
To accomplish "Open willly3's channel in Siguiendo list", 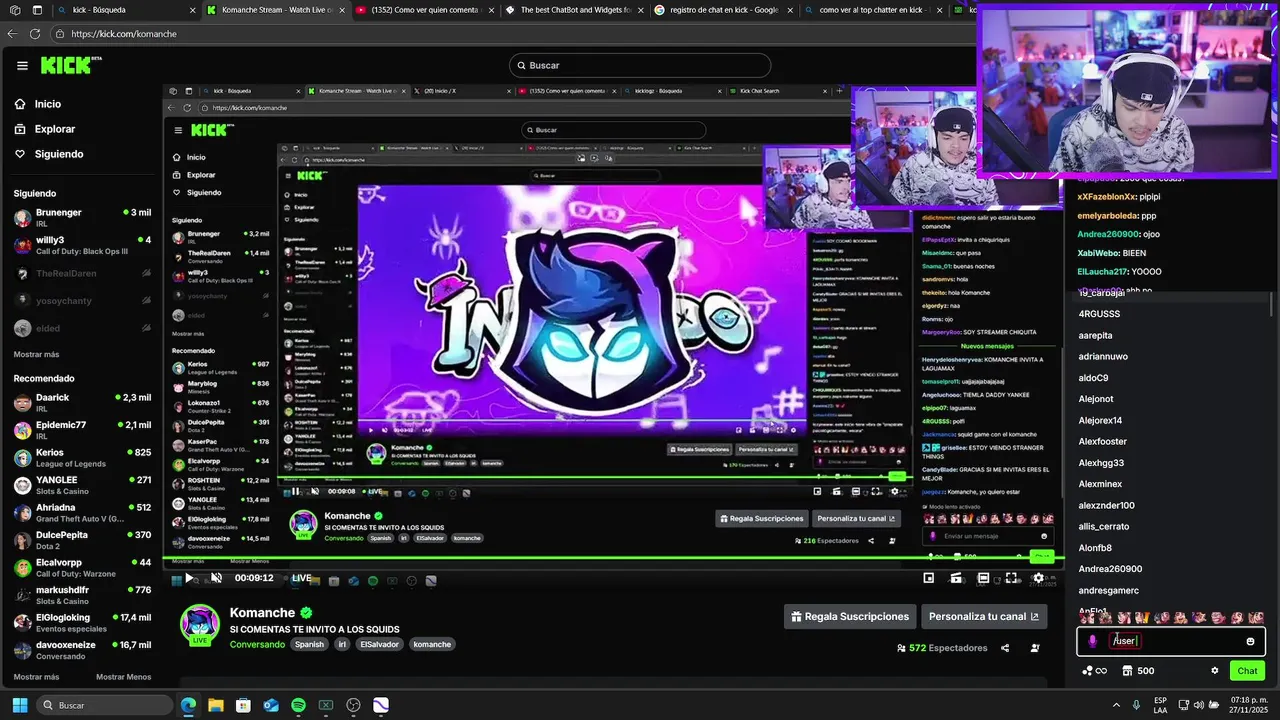I will pyautogui.click(x=82, y=245).
